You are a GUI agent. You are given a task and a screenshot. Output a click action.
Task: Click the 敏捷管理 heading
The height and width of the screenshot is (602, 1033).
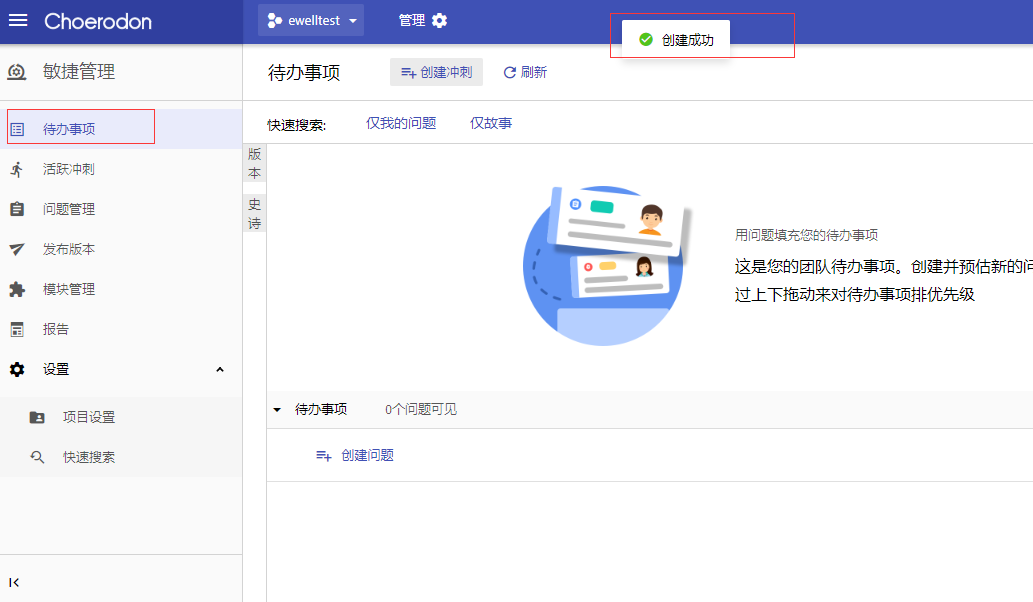79,71
